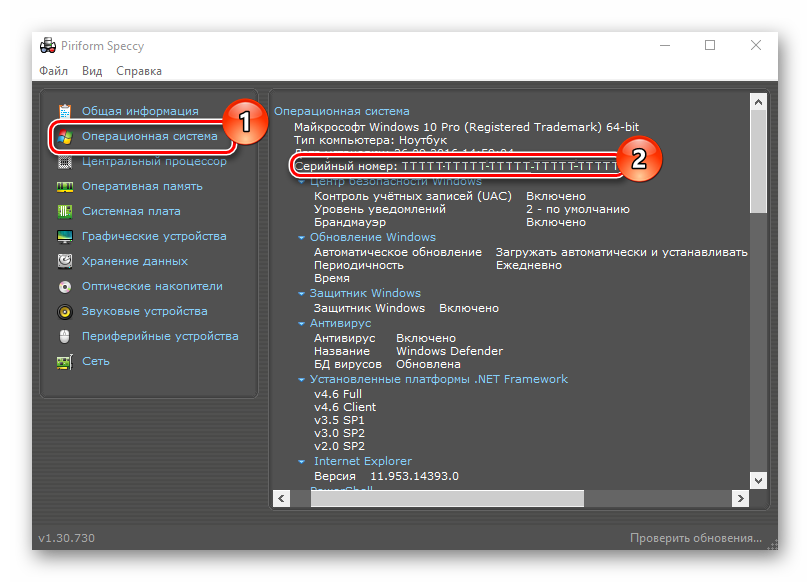
Task: Click the v1.30.730 version label
Action: 66,538
